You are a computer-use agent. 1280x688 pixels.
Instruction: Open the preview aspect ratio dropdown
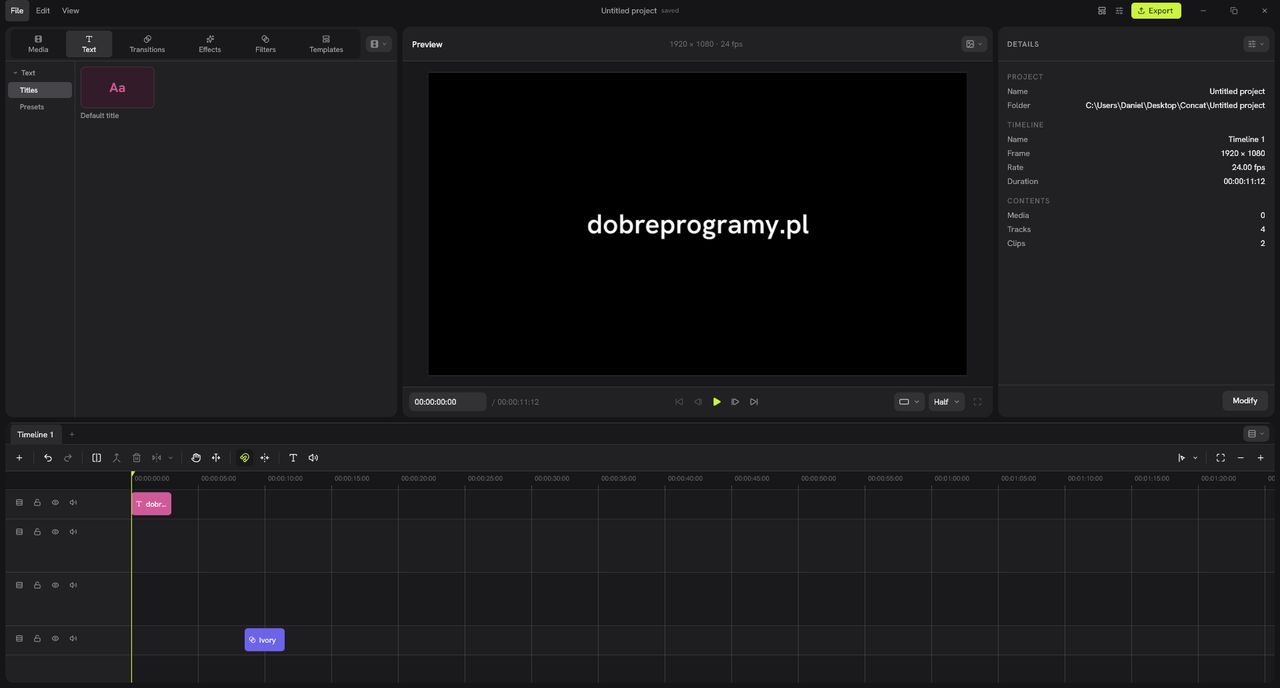909,402
